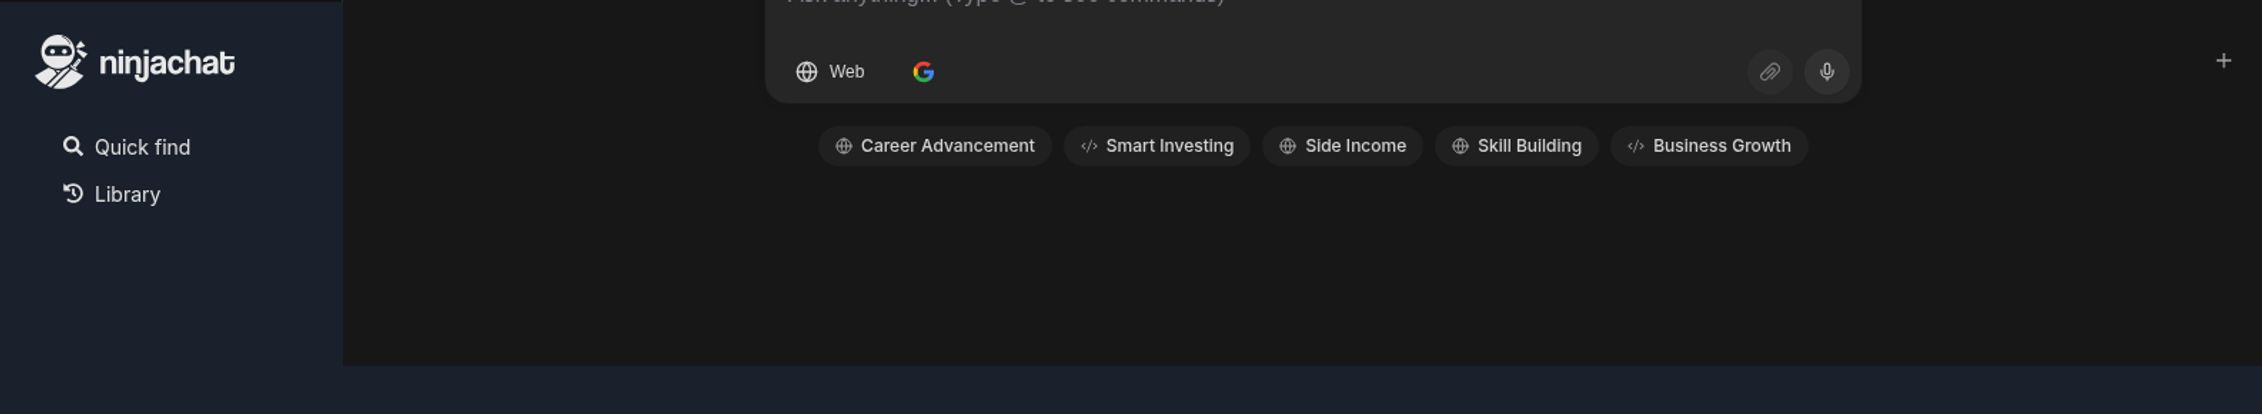Open the Library sidebar item
This screenshot has width=2262, height=414.
(127, 195)
